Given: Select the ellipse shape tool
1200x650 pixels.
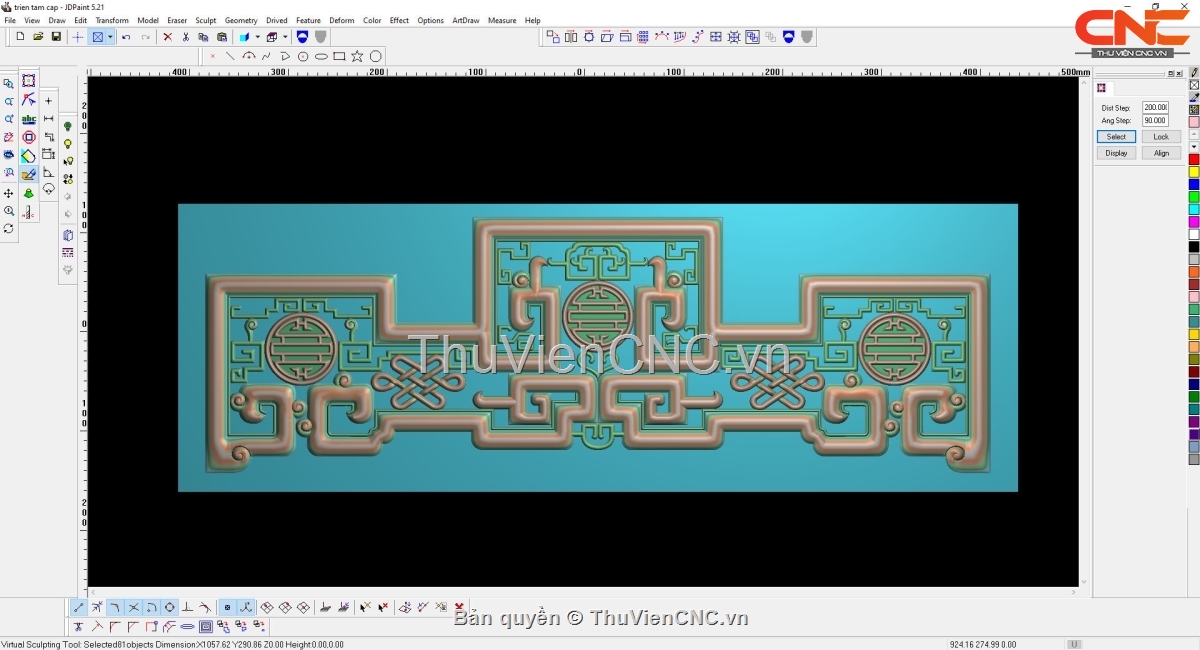Looking at the screenshot, I should pos(321,56).
